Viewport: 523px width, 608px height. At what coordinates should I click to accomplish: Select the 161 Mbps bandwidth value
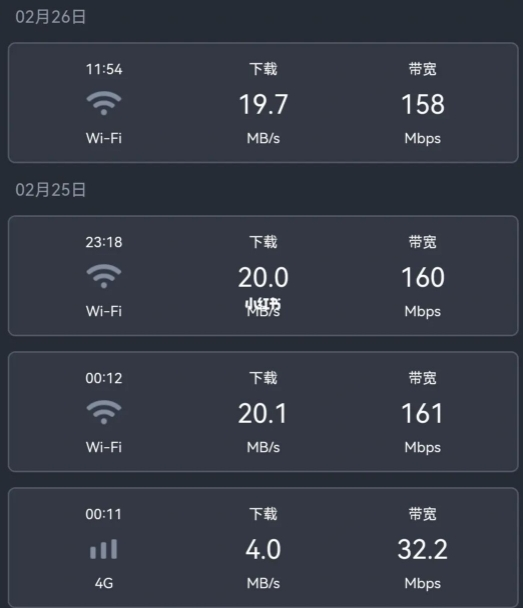click(422, 413)
